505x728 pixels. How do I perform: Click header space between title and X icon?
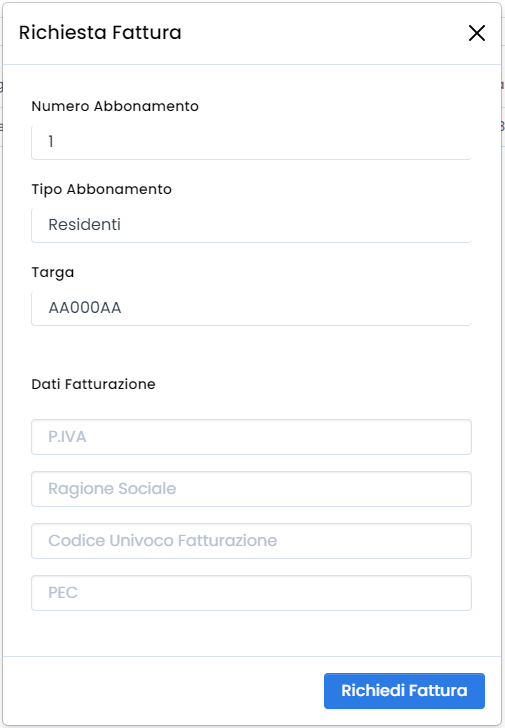[325, 33]
